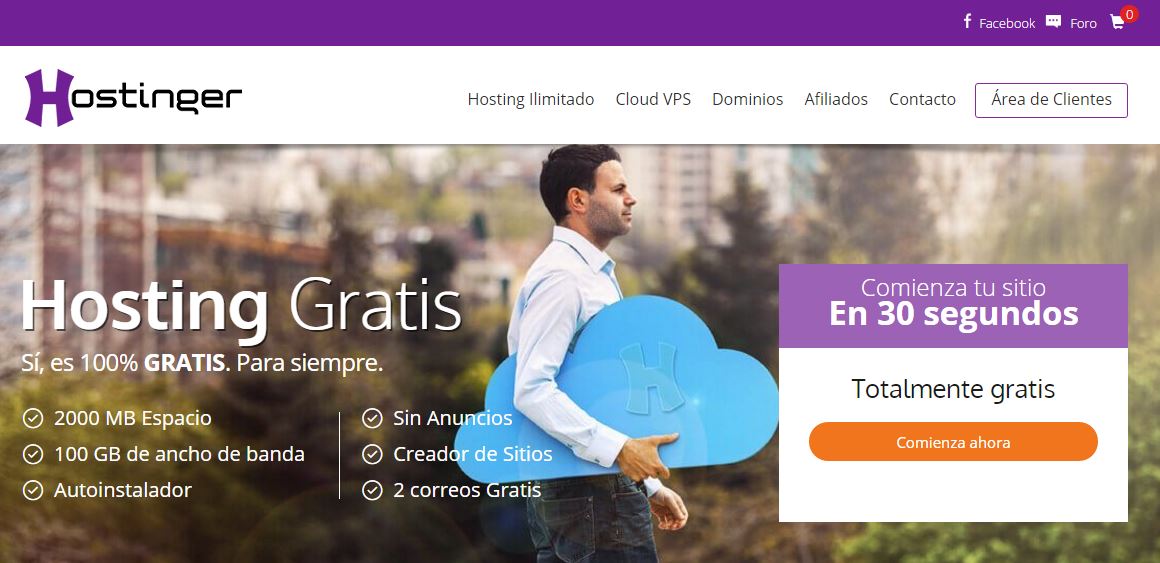Open the shopping cart icon

click(x=1117, y=22)
